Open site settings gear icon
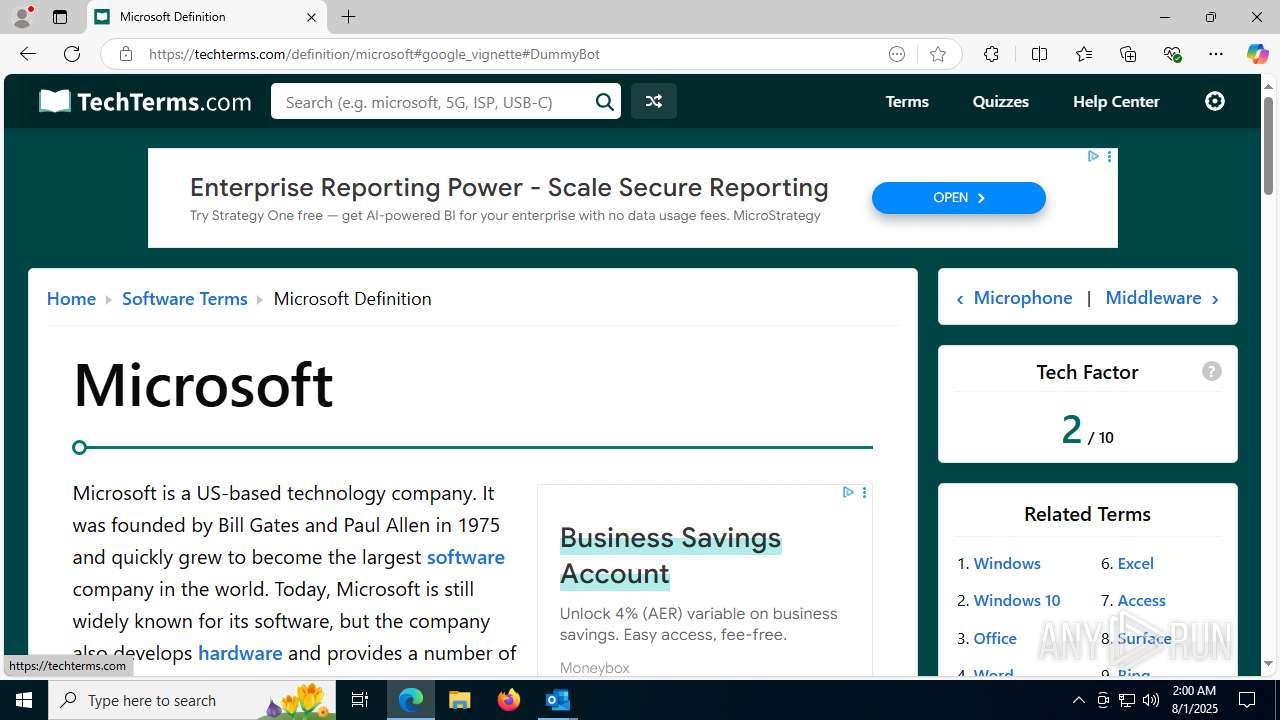The image size is (1280, 720). (x=1215, y=101)
